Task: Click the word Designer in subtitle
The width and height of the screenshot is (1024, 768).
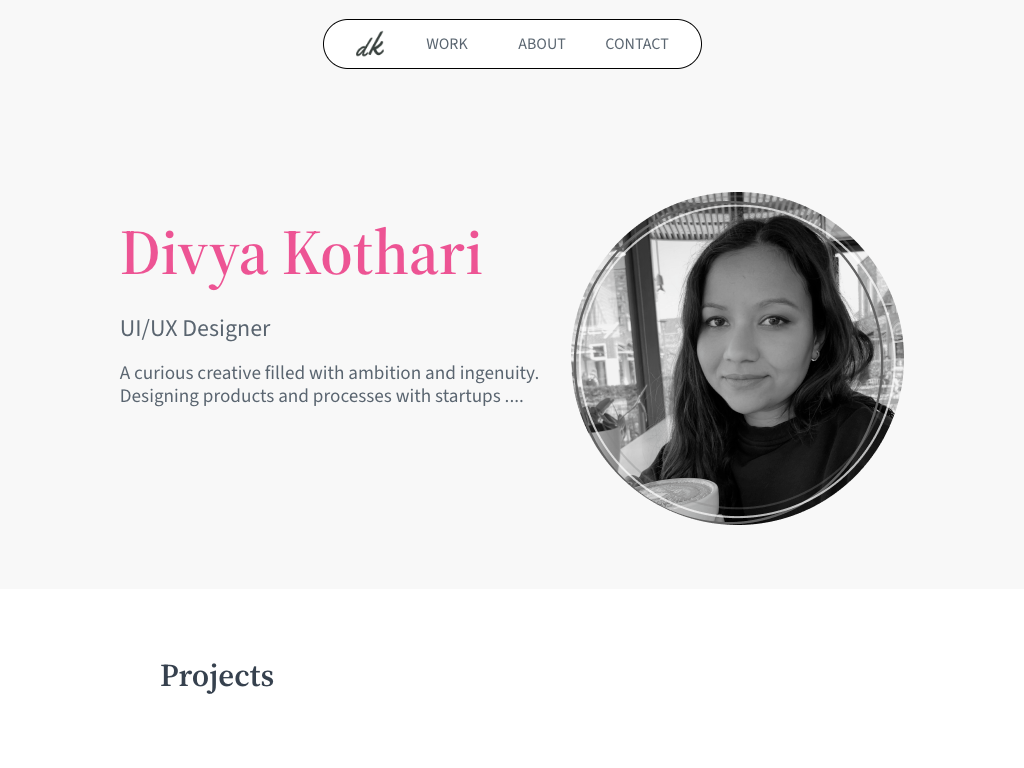Action: pyautogui.click(x=227, y=328)
